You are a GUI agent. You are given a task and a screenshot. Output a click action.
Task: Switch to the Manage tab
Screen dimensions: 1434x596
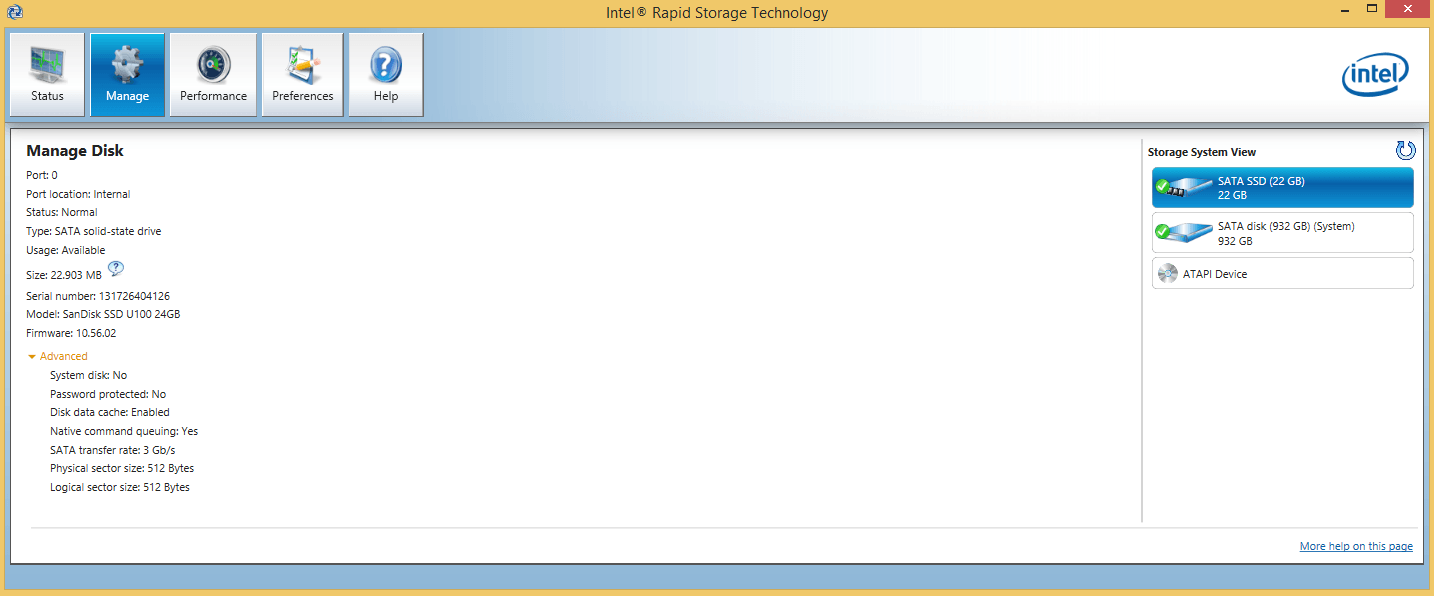(x=127, y=75)
